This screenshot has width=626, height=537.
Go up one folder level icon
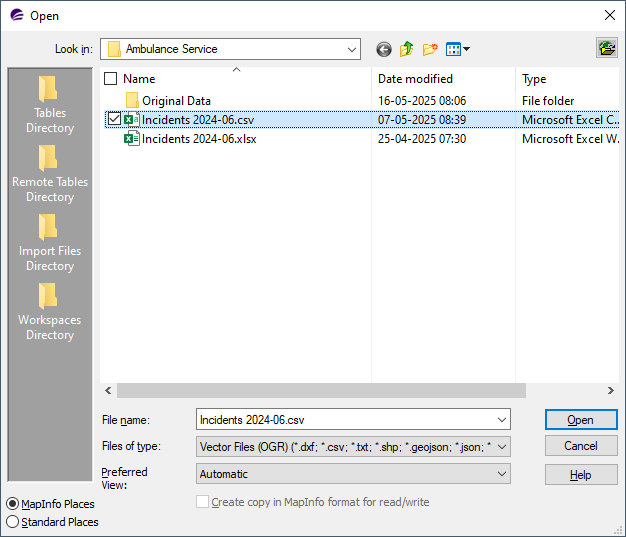pos(406,49)
